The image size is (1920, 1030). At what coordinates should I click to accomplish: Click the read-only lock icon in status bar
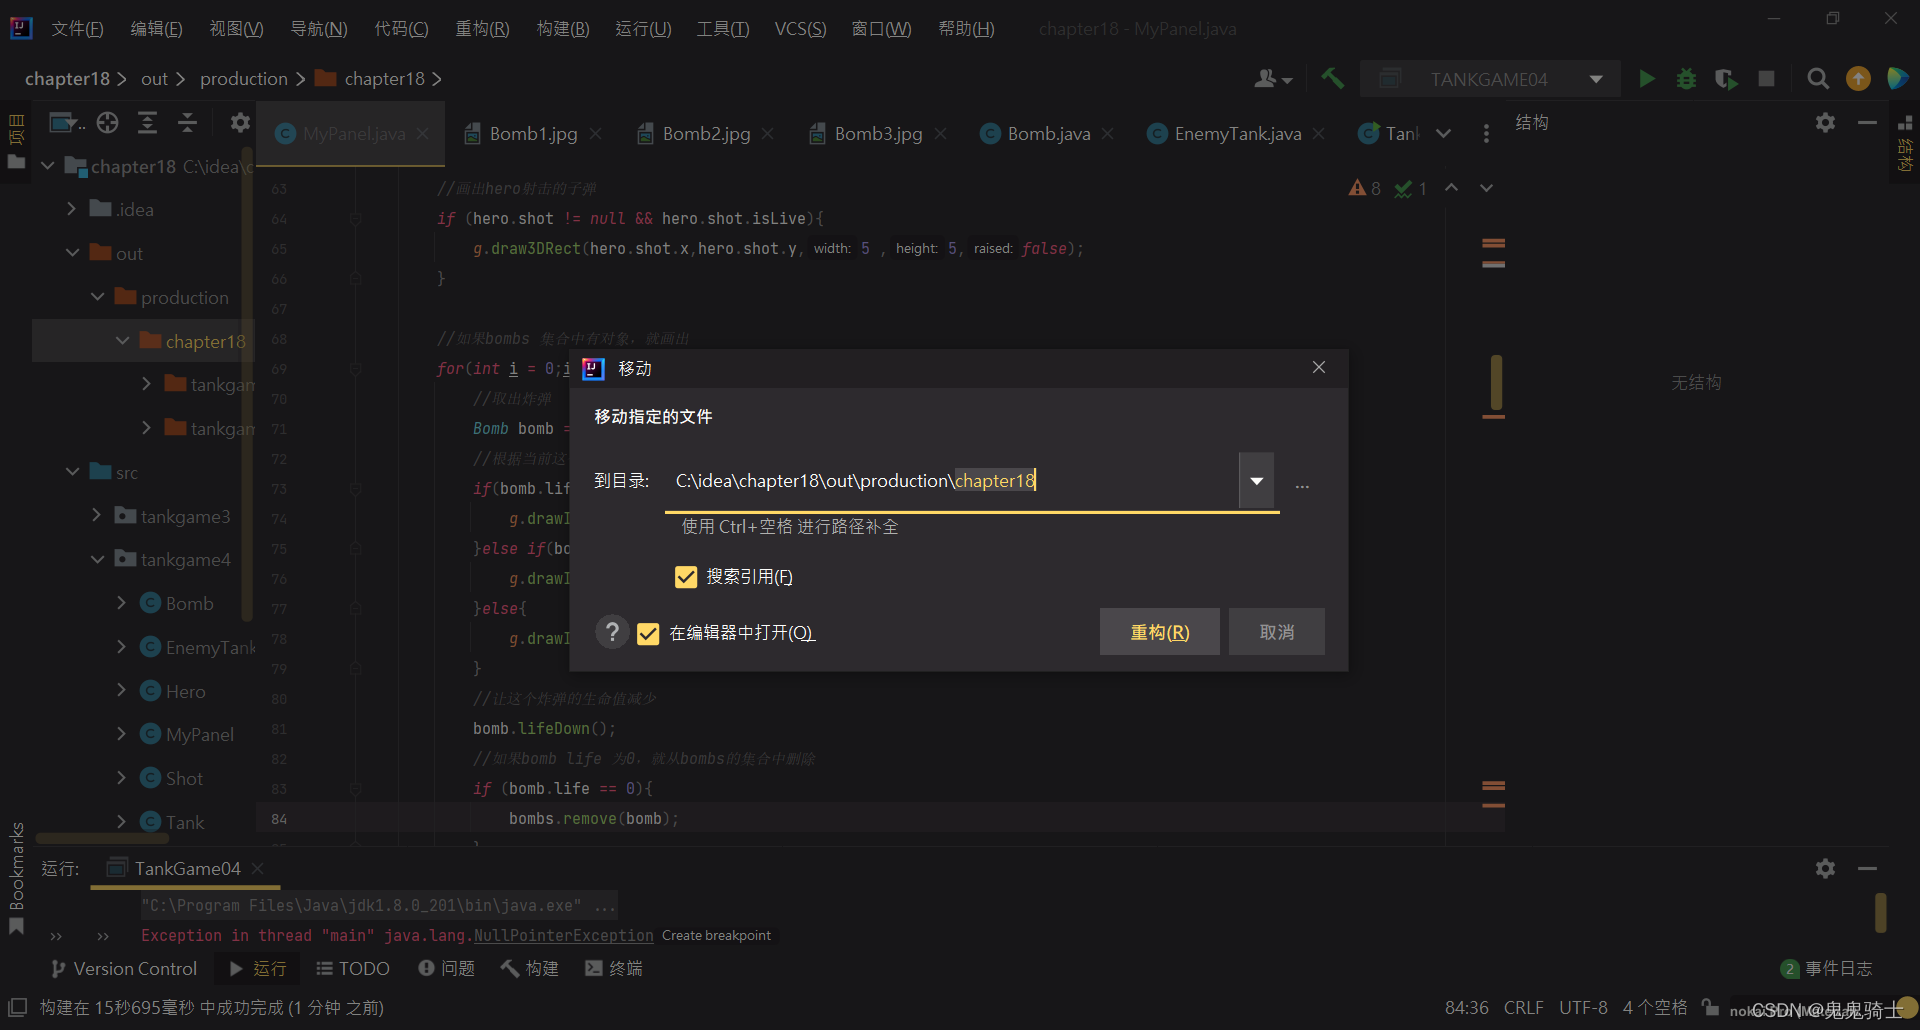(1711, 1007)
